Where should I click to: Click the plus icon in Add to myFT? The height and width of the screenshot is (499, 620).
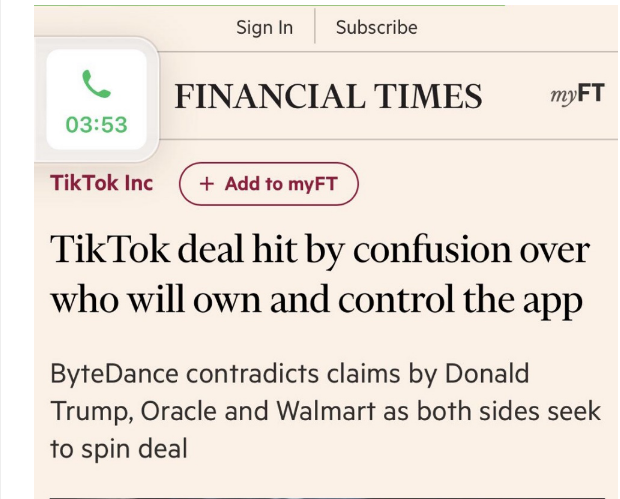click(x=207, y=184)
